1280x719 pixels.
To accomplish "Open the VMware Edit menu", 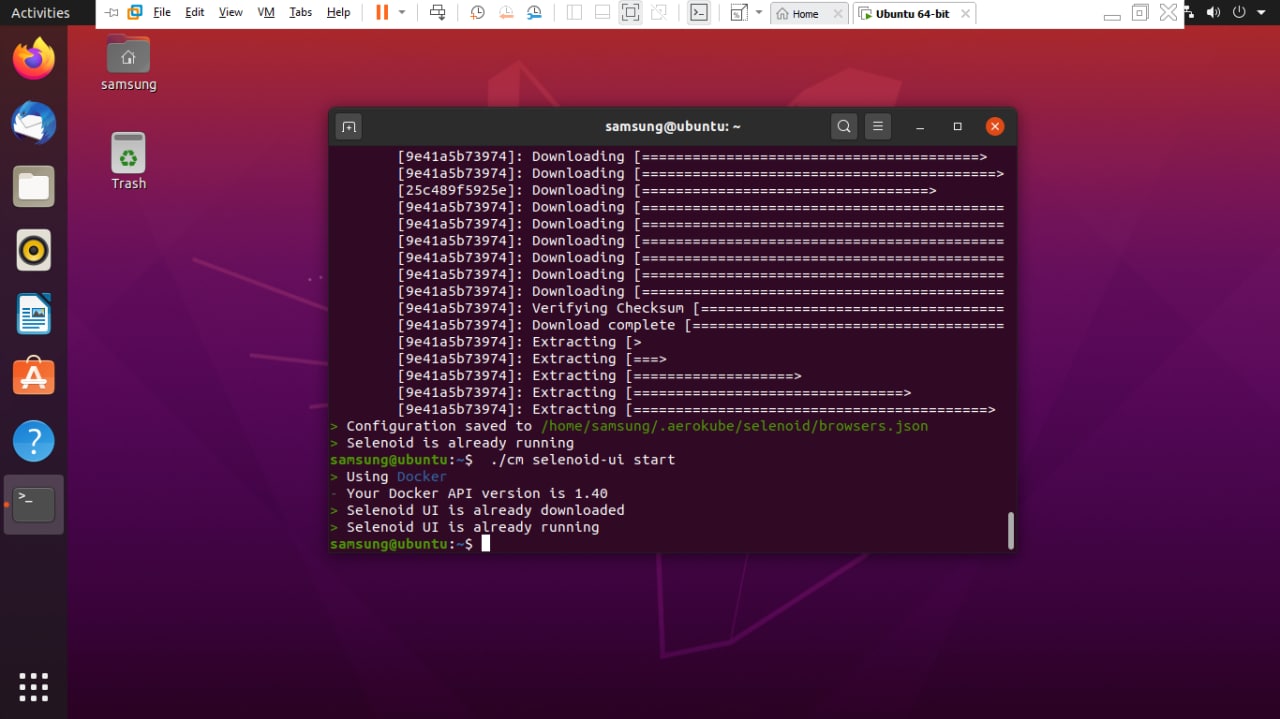I will 195,13.
